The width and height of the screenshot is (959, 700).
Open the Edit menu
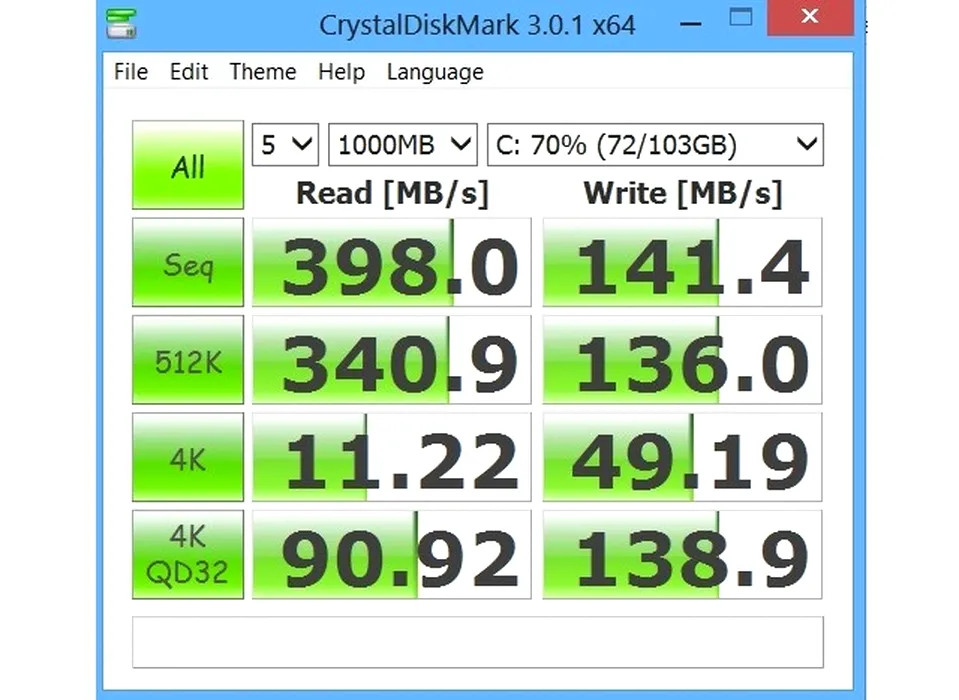[x=189, y=72]
